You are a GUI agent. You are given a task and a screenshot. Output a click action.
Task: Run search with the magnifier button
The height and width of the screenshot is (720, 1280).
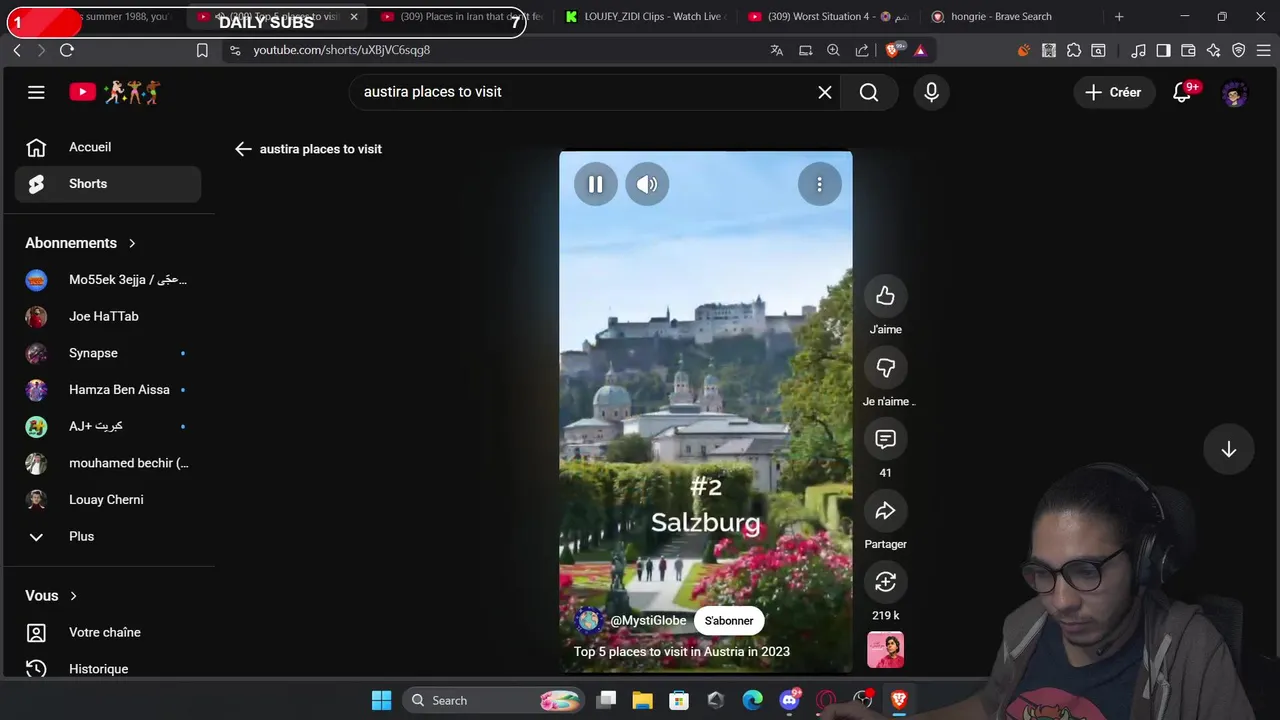869,92
